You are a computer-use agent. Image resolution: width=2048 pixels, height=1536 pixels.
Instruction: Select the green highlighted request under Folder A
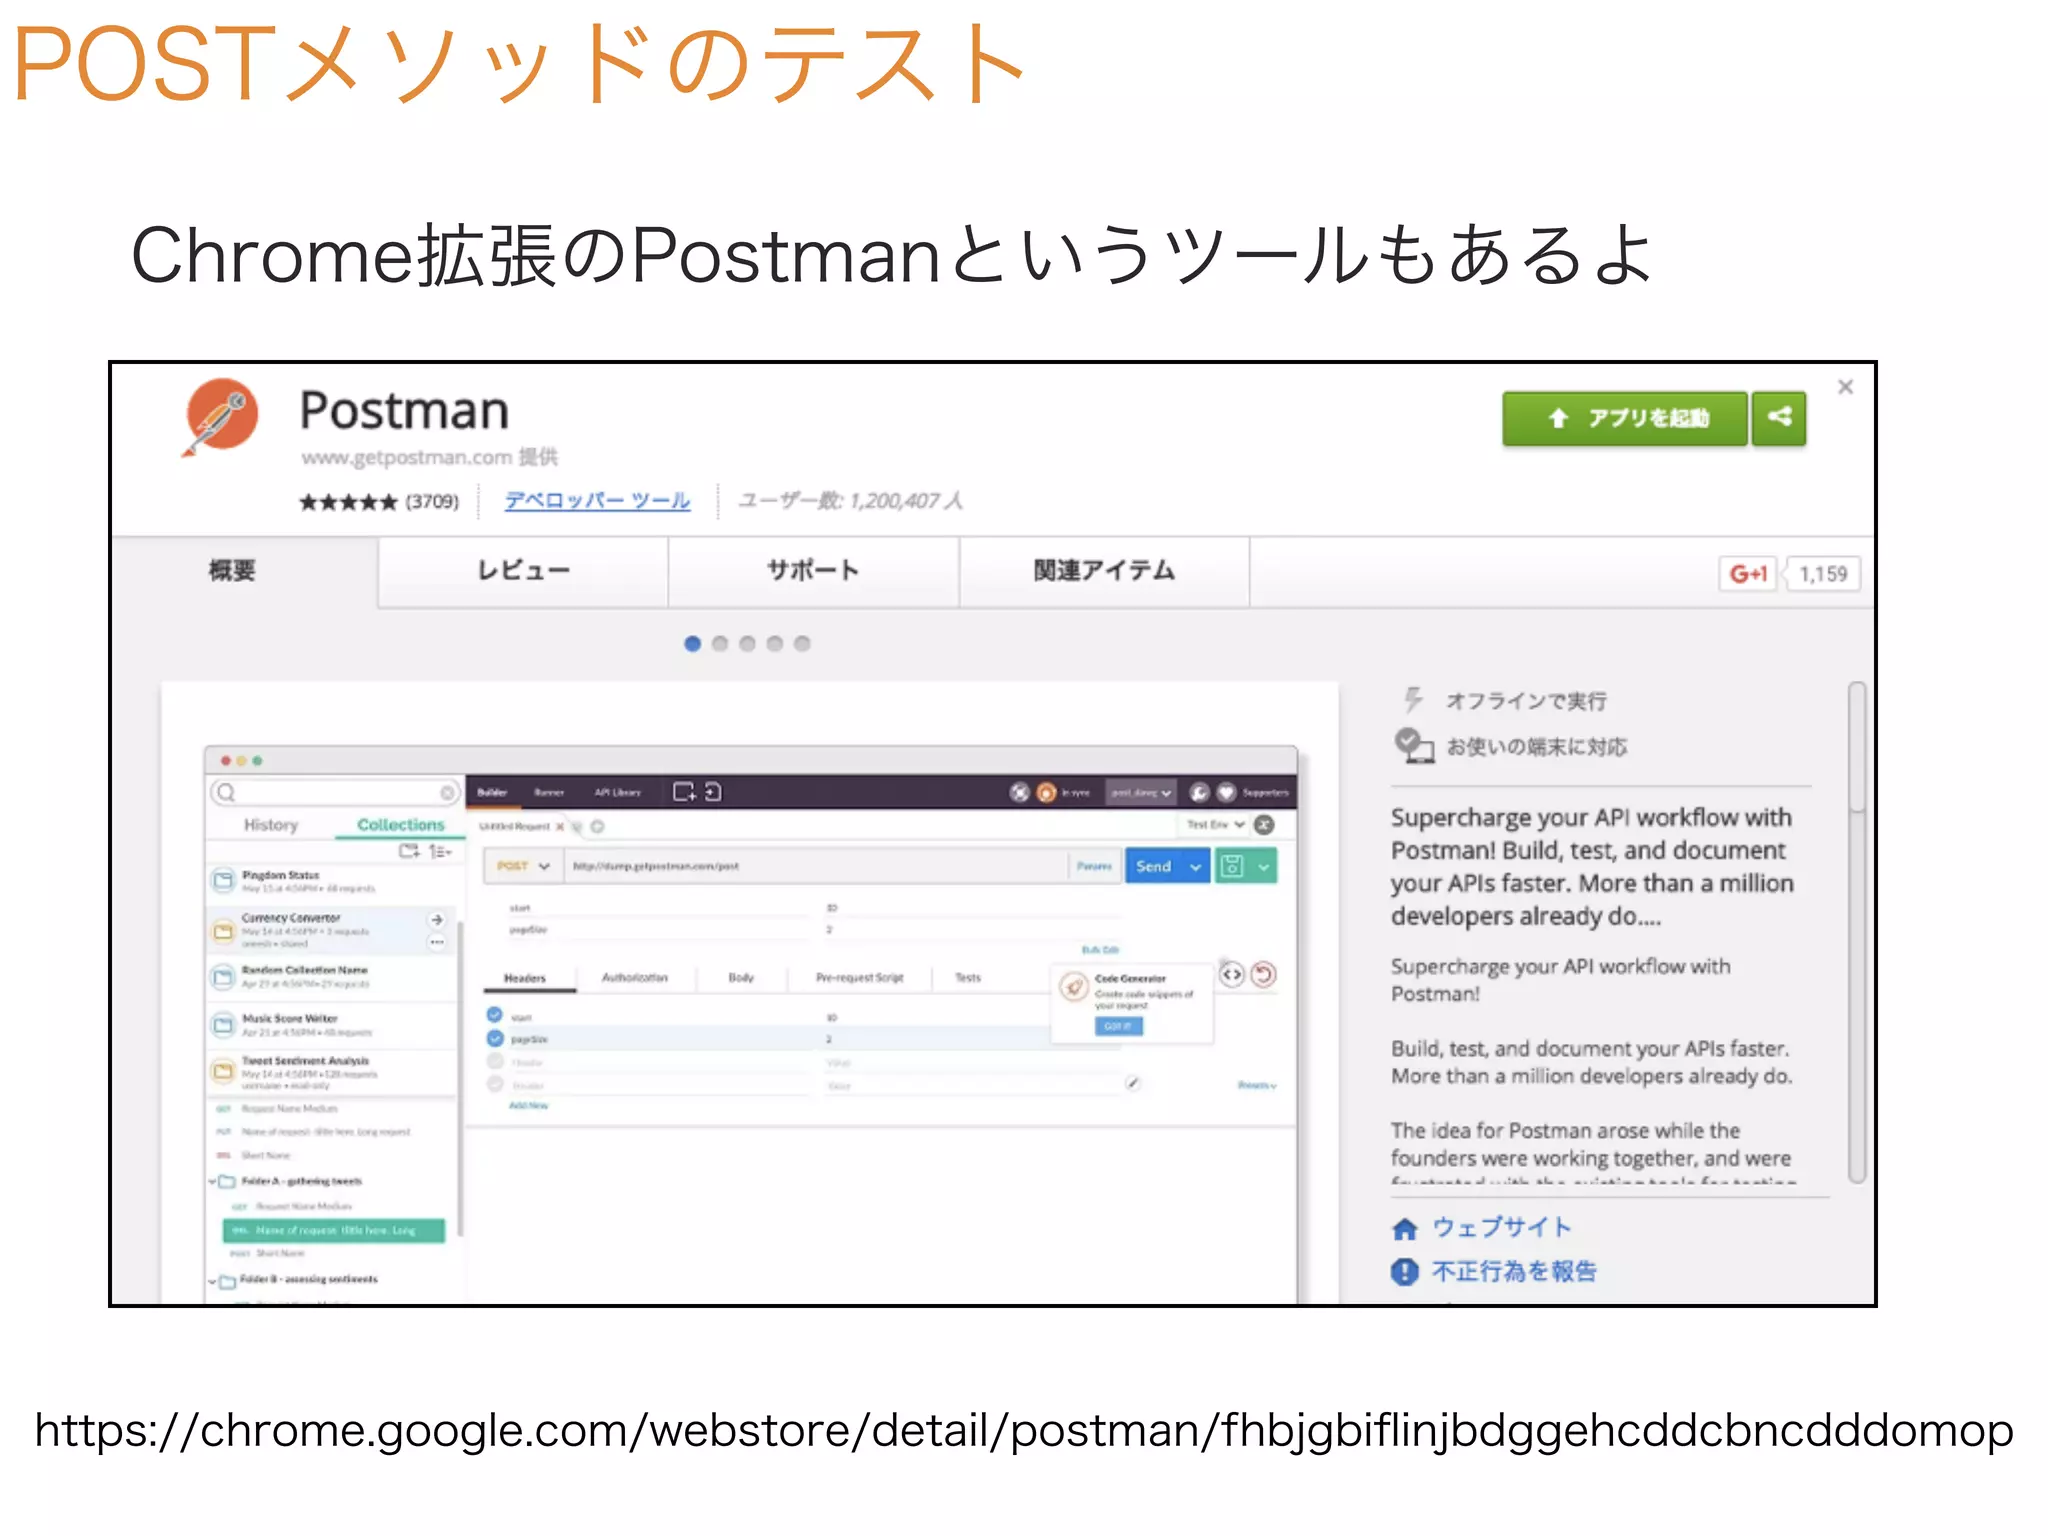pyautogui.click(x=334, y=1230)
